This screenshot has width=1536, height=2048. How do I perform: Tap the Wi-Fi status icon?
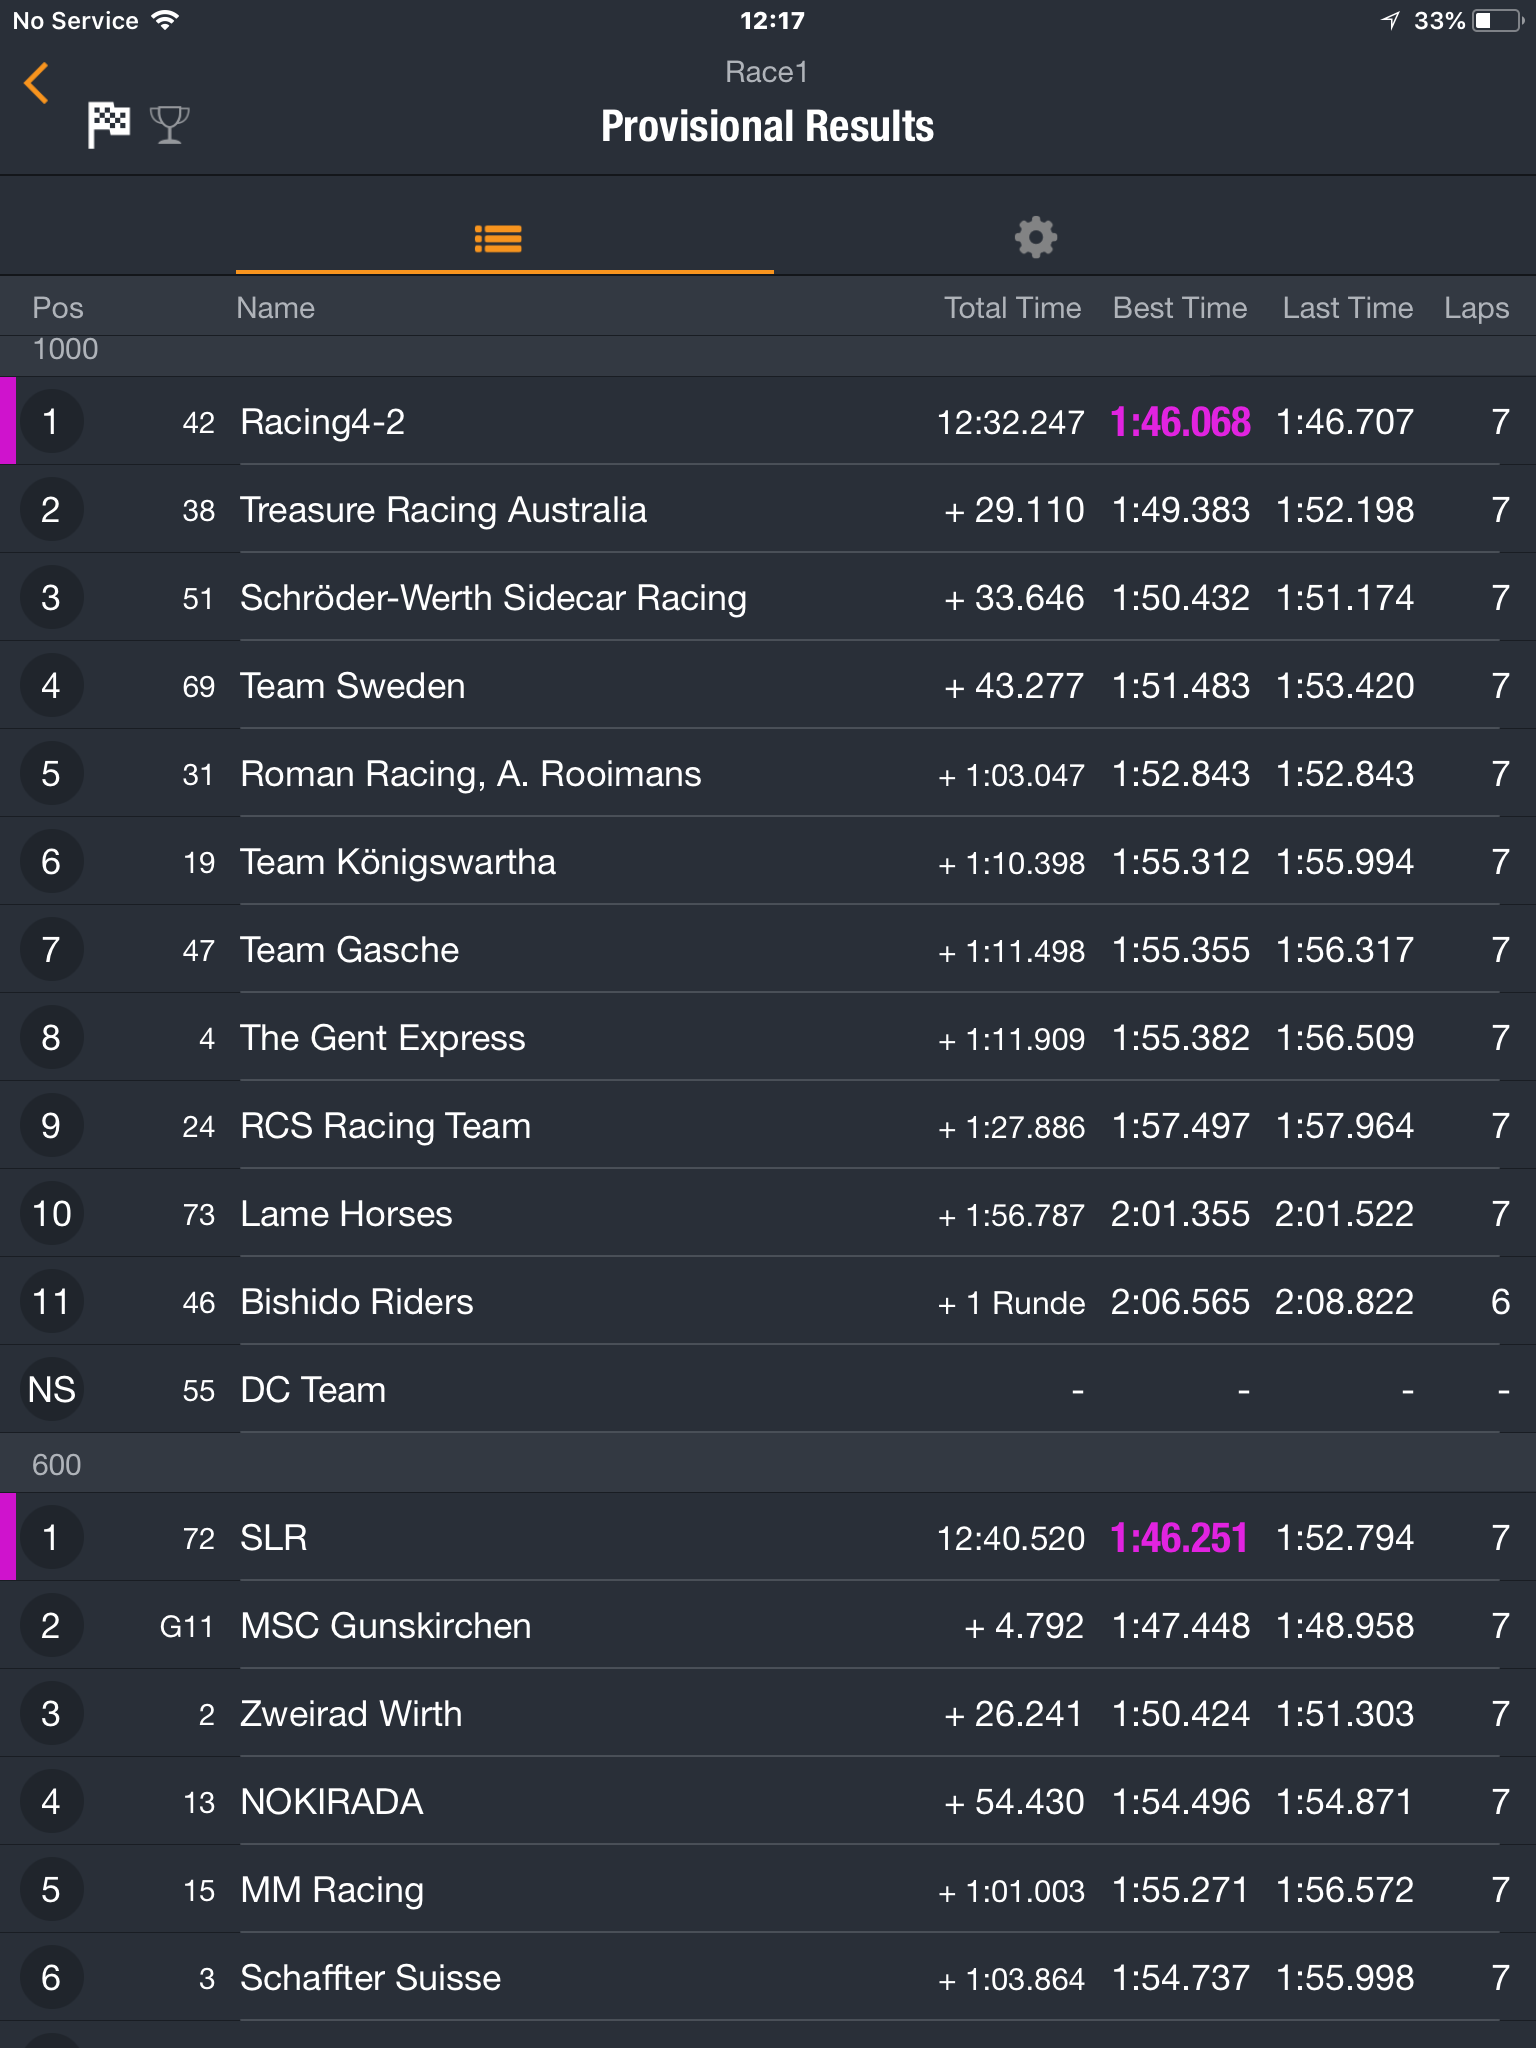[165, 20]
